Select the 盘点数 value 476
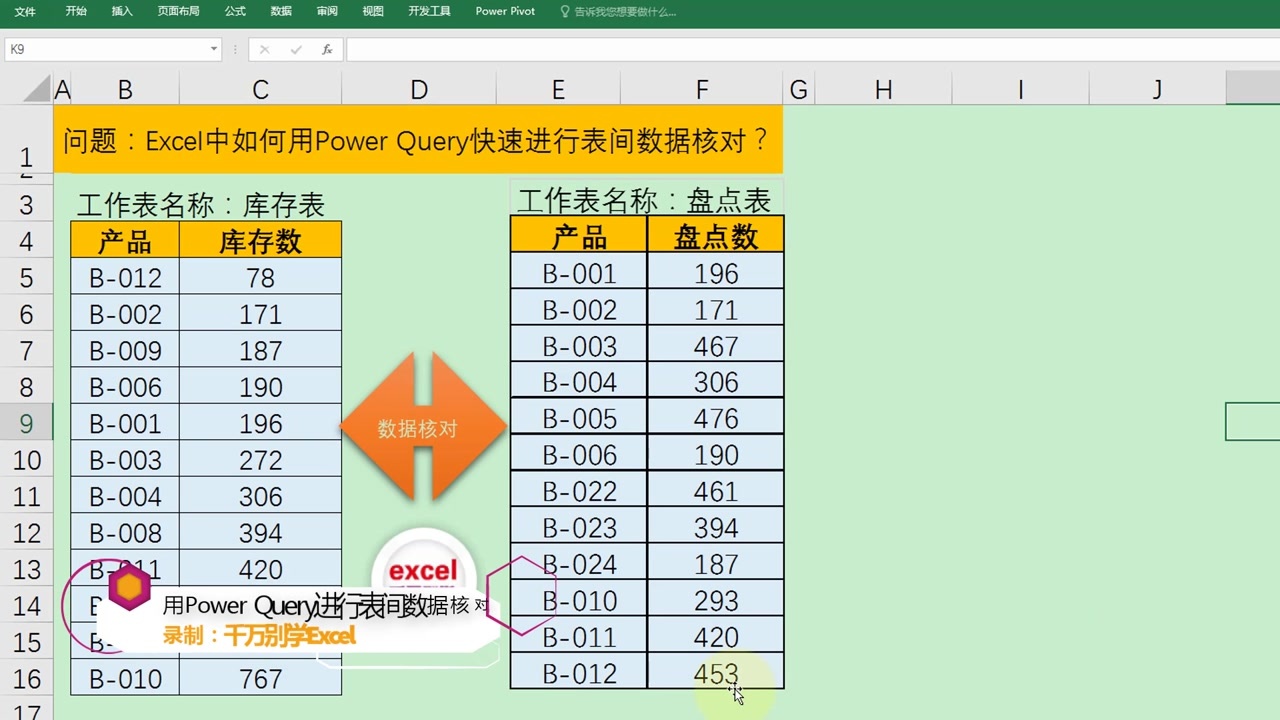 pos(715,419)
